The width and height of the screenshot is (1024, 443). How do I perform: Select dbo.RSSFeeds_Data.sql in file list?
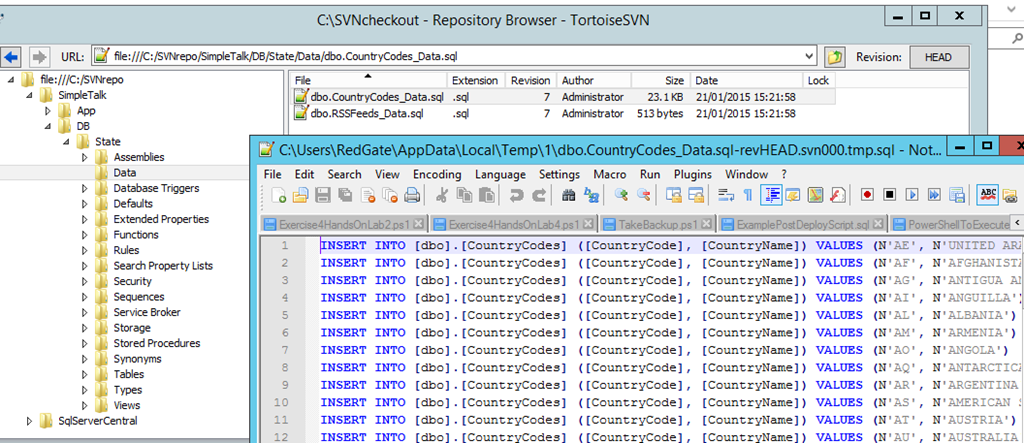366,113
